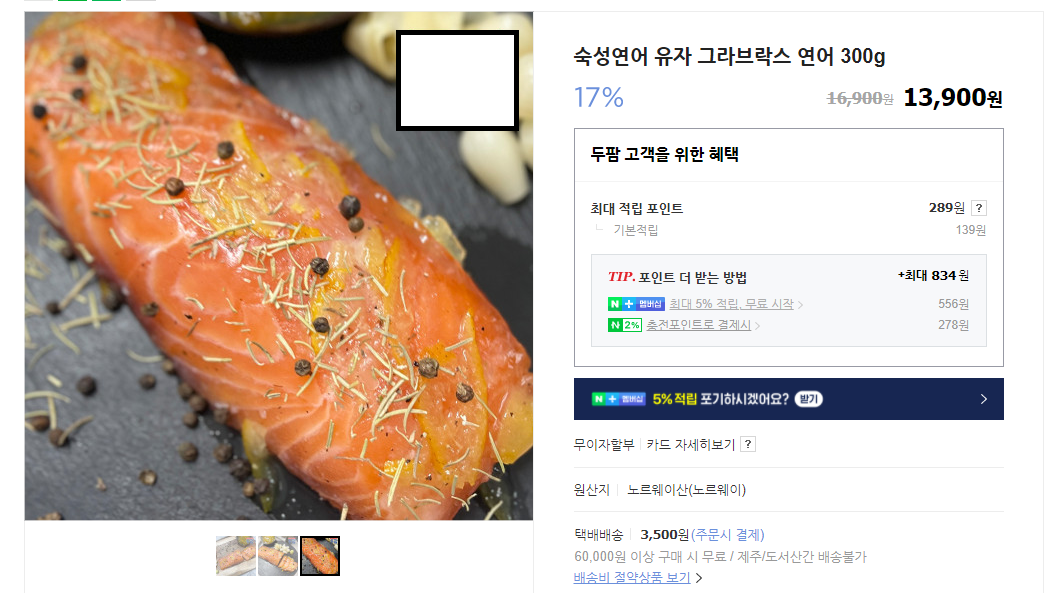Viewport: 1044px width, 593px height.
Task: Open the 5% 적립 banner with the right chevron
Action: tap(788, 399)
